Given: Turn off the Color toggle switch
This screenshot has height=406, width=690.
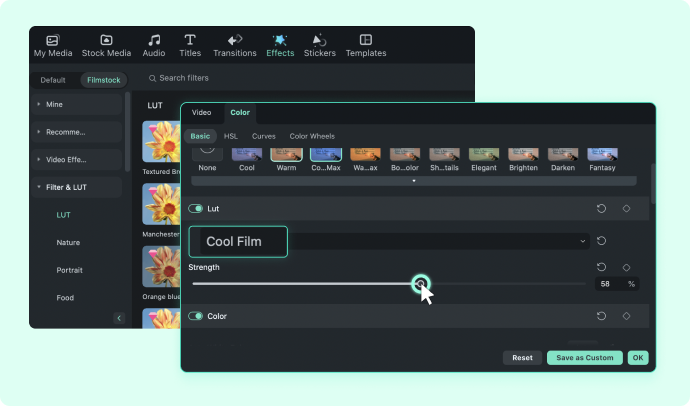Looking at the screenshot, I should 195,316.
